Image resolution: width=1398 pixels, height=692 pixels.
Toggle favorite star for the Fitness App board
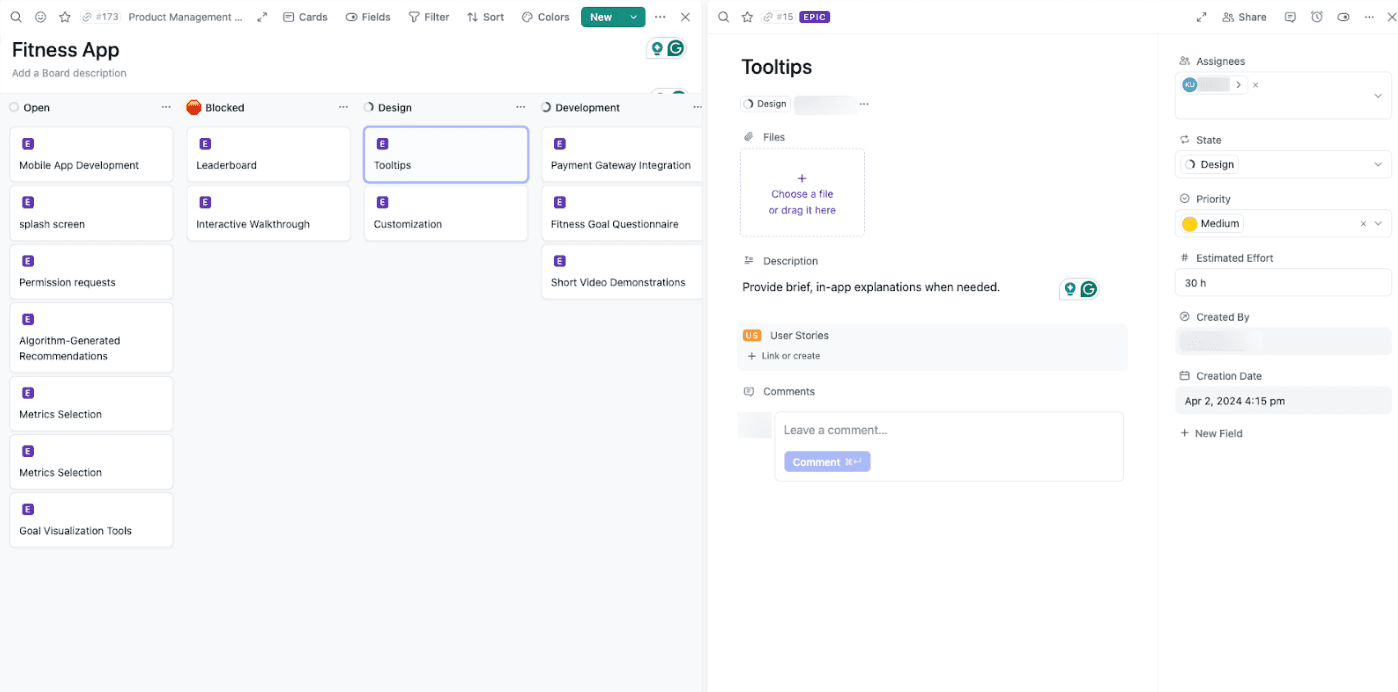[x=65, y=16]
